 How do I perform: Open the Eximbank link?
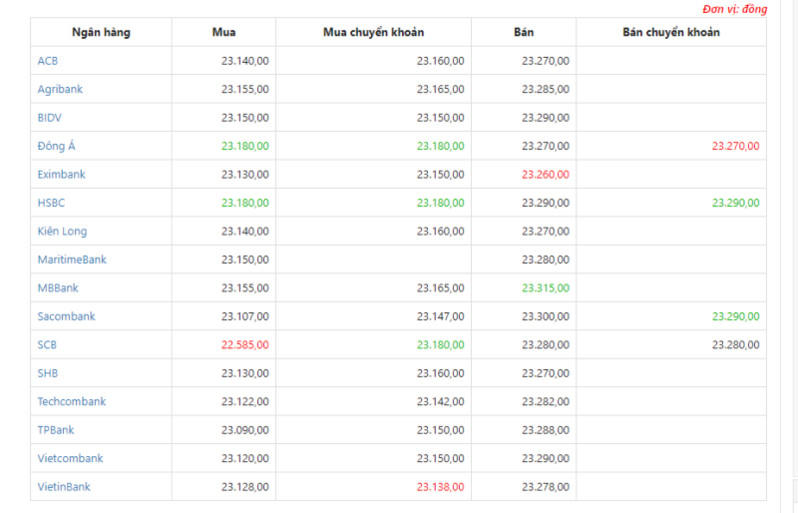[61, 175]
